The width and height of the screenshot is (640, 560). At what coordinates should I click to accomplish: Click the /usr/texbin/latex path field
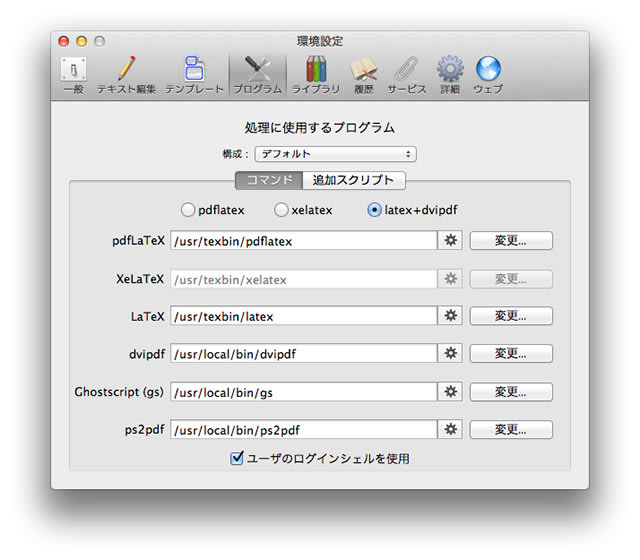[x=304, y=316]
